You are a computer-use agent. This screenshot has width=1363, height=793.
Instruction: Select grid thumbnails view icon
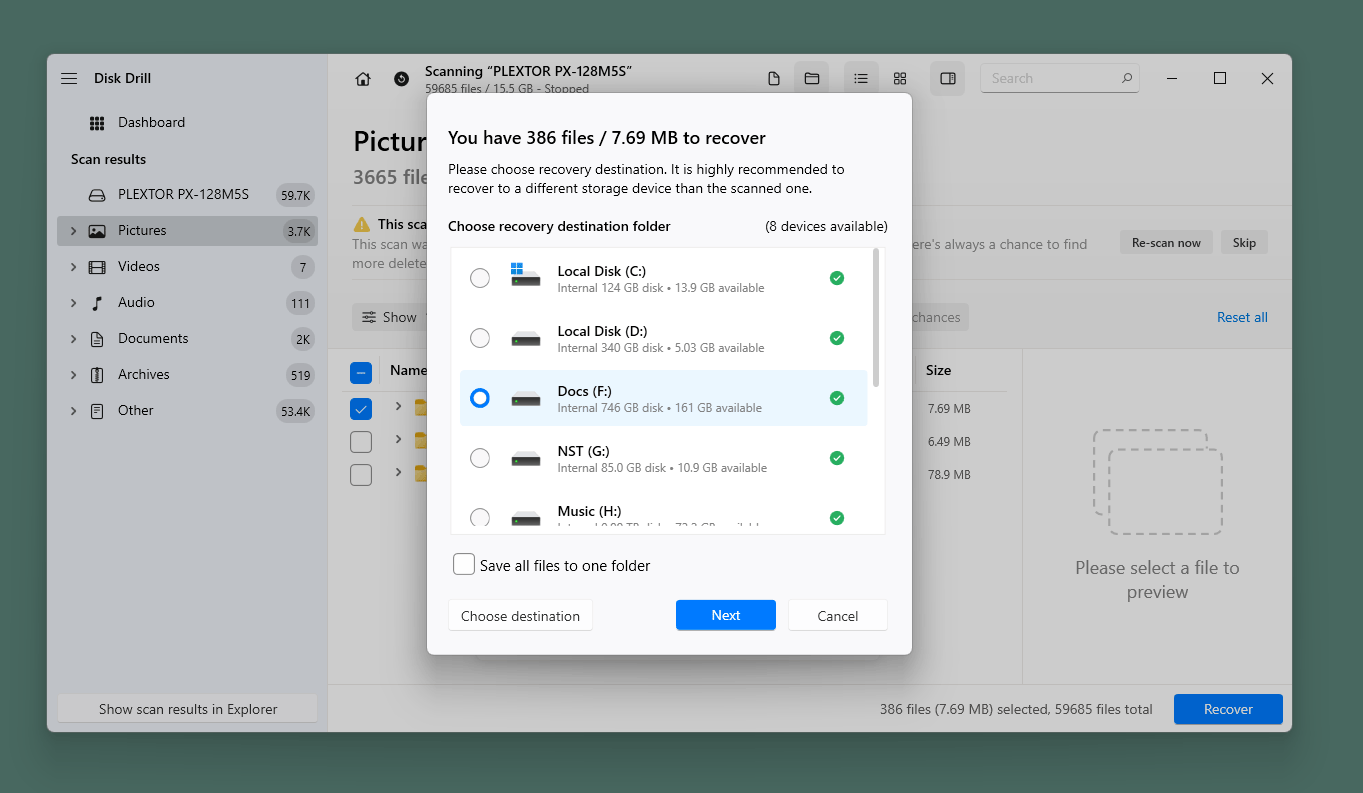click(x=900, y=79)
